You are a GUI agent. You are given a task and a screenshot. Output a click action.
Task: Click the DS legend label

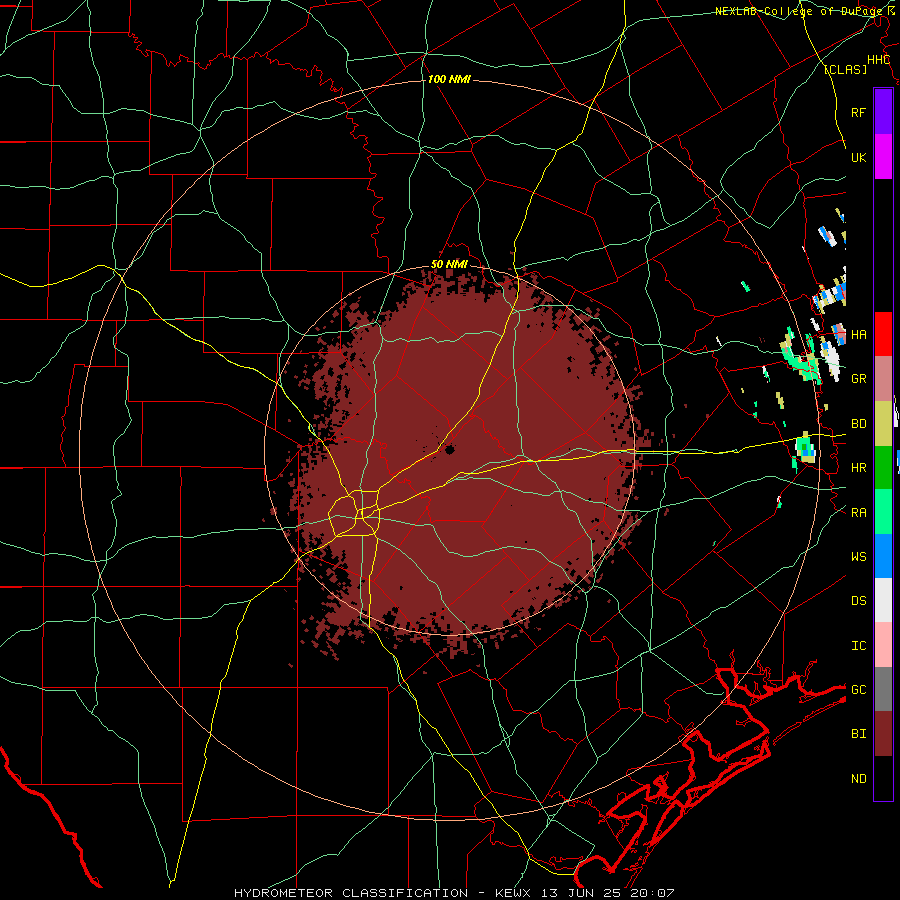(x=858, y=600)
